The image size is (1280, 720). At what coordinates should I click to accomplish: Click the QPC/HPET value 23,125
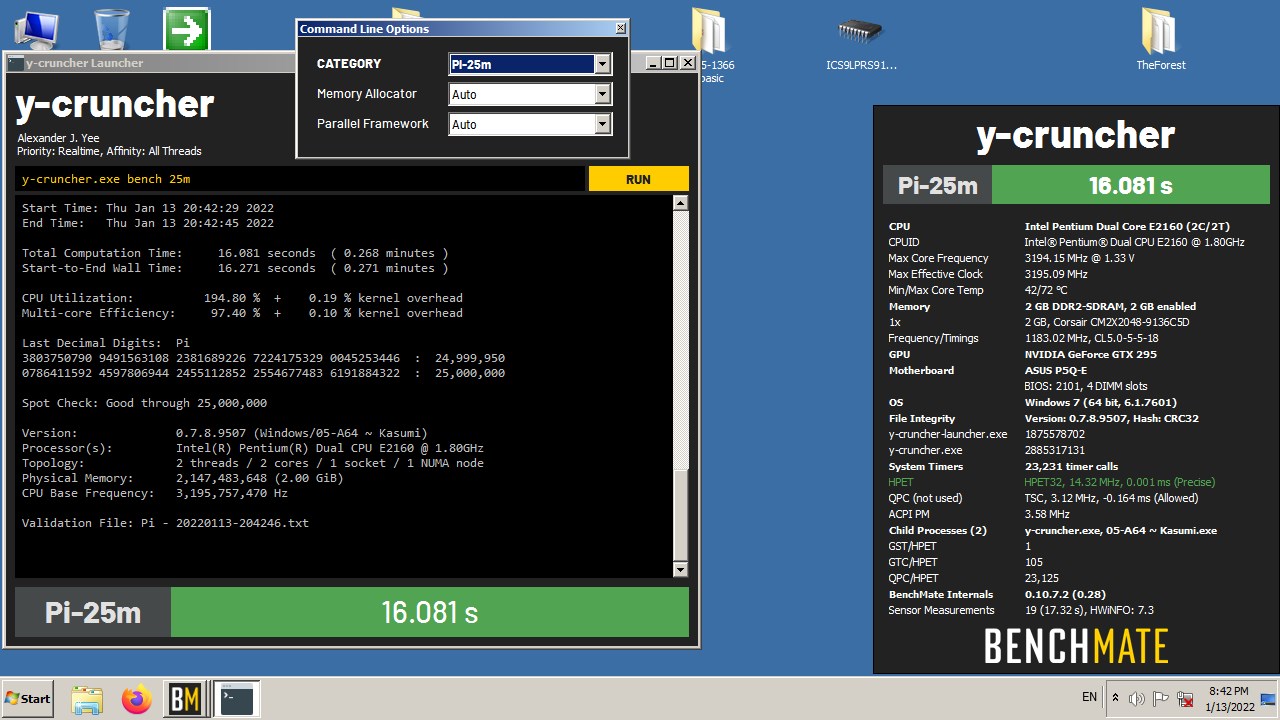1041,578
